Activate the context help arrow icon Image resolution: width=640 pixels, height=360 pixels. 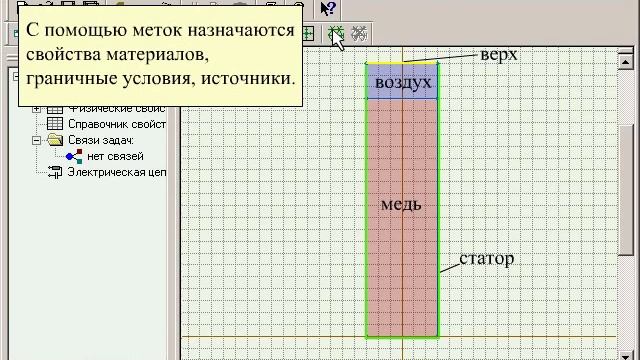[x=328, y=8]
